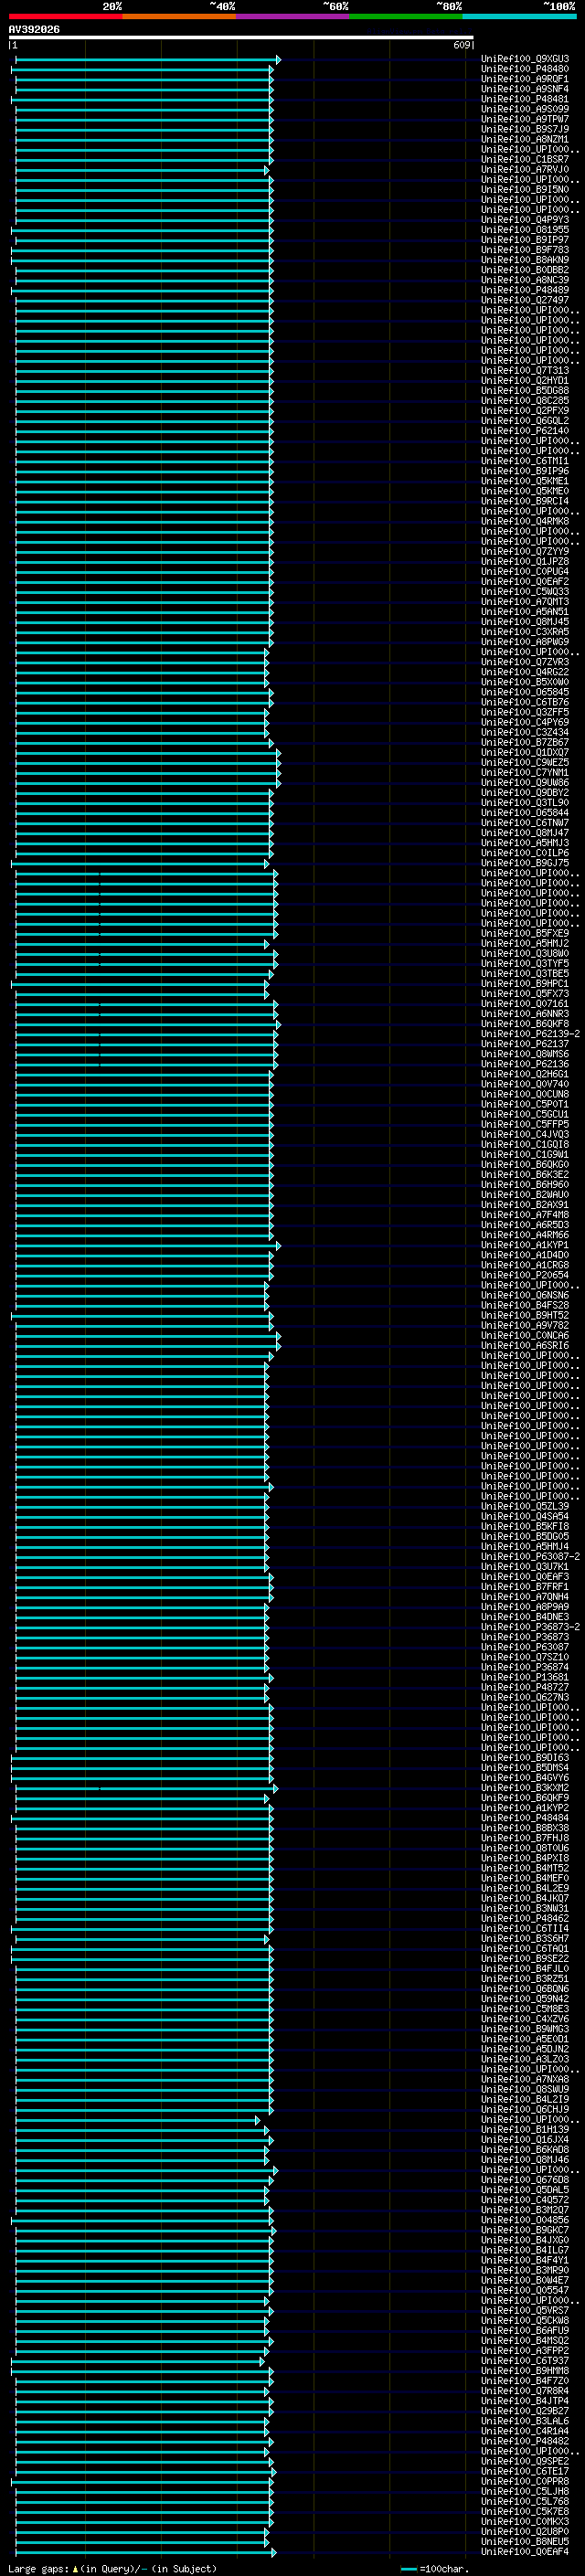Click the alignment bar for UniRef100_Q9XGU3
Image resolution: width=585 pixels, height=2576 pixels.
coord(147,60)
